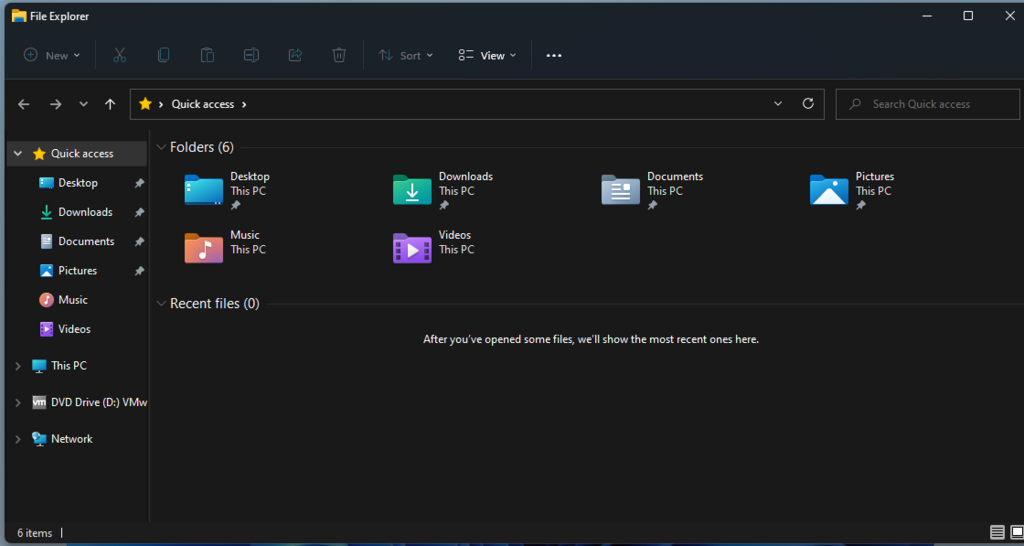Image resolution: width=1024 pixels, height=546 pixels.
Task: Click the Paste clipboard icon
Action: [207, 56]
